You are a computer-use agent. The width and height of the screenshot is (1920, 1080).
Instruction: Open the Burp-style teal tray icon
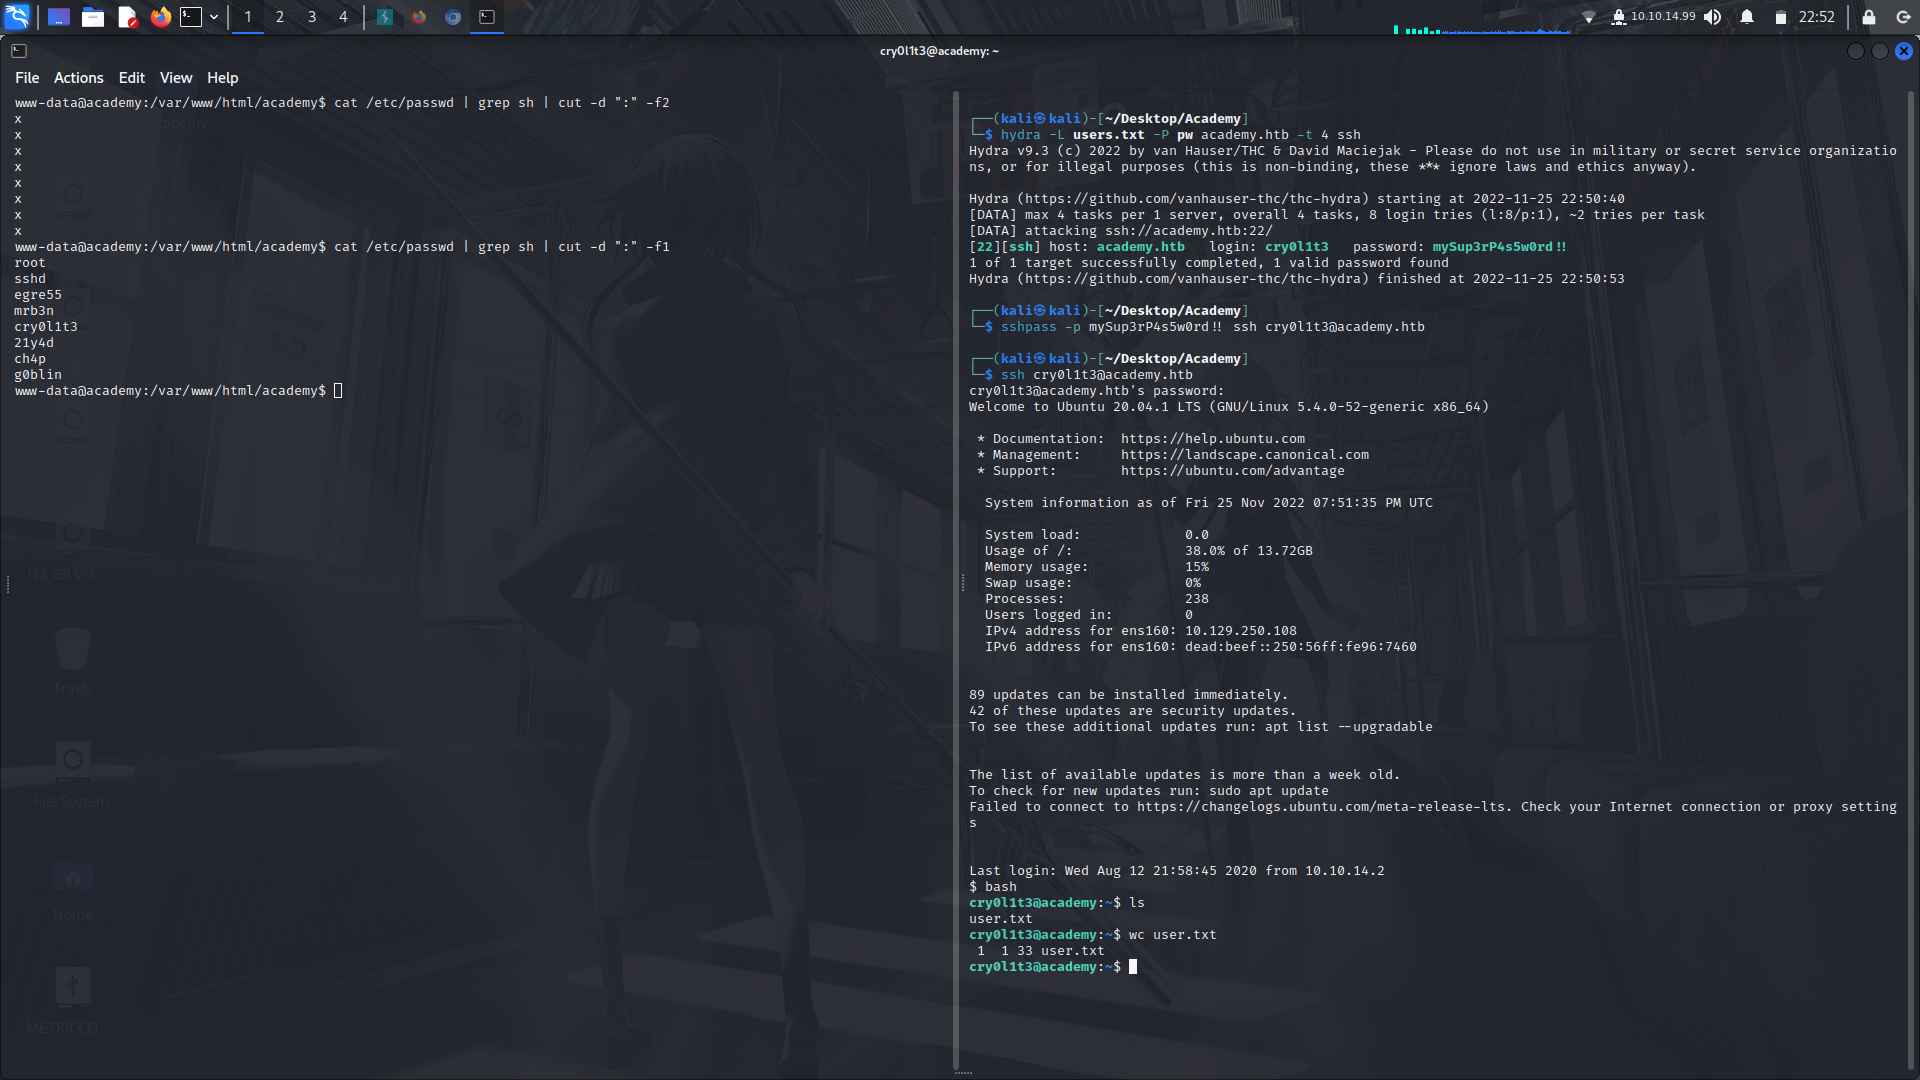coord(385,17)
